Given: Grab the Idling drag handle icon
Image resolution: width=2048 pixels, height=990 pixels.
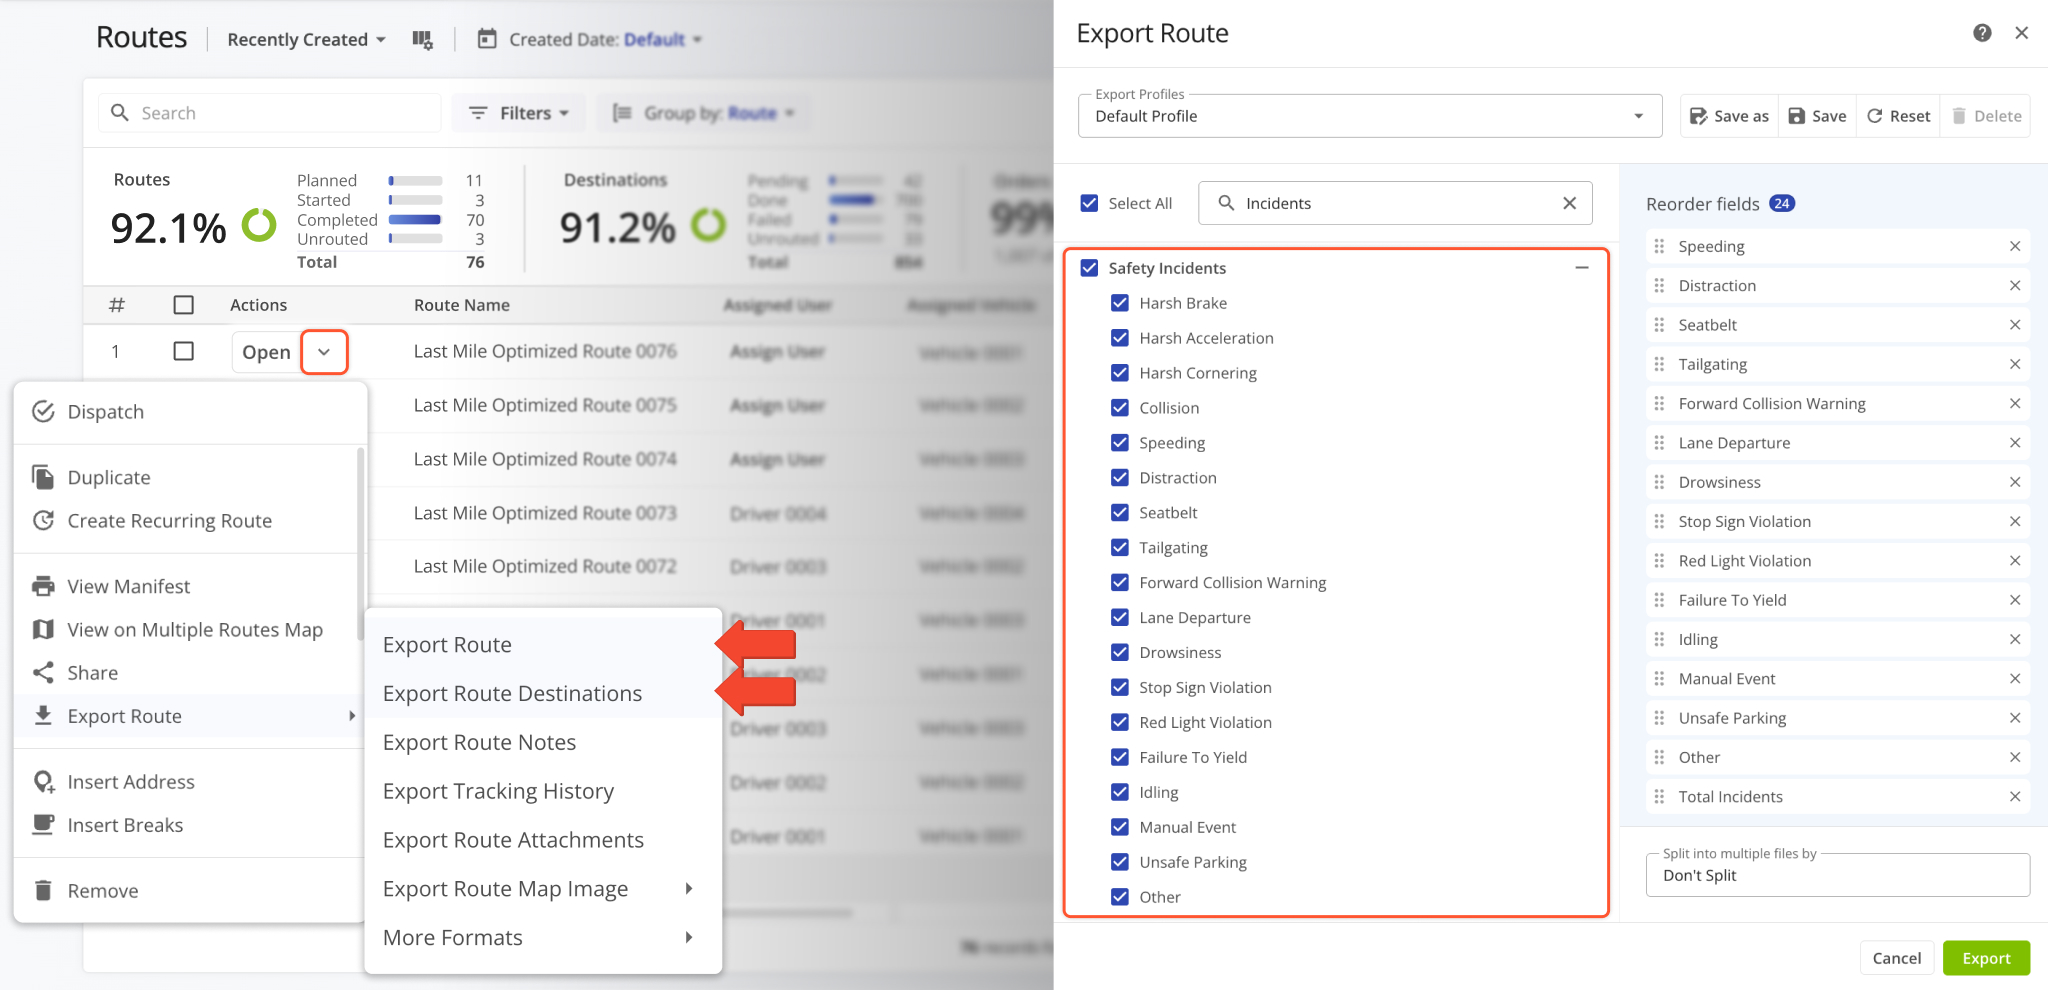Looking at the screenshot, I should [x=1659, y=639].
